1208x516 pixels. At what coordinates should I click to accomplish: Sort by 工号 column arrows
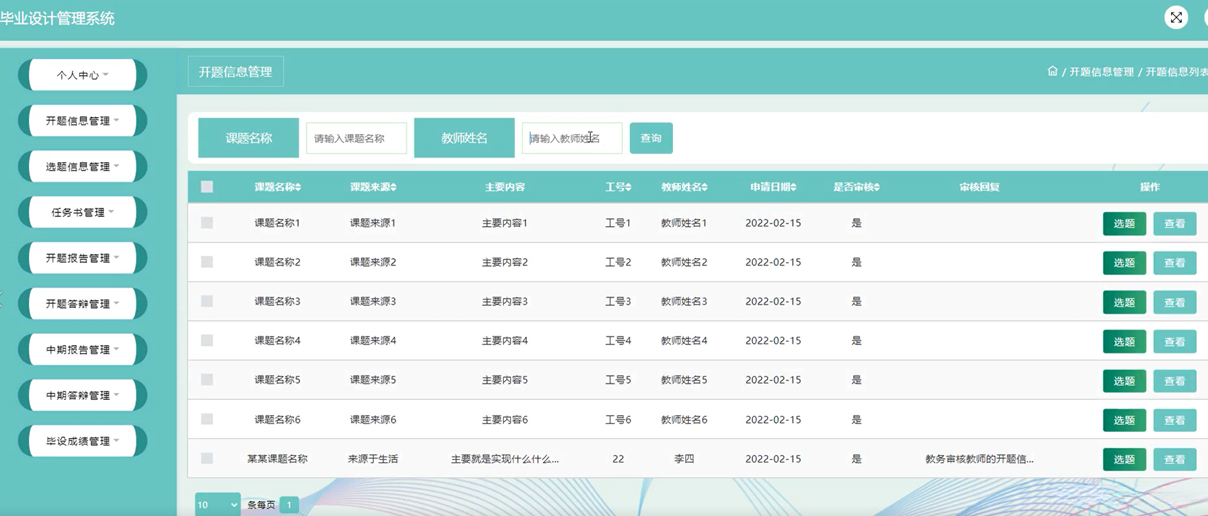(x=629, y=187)
